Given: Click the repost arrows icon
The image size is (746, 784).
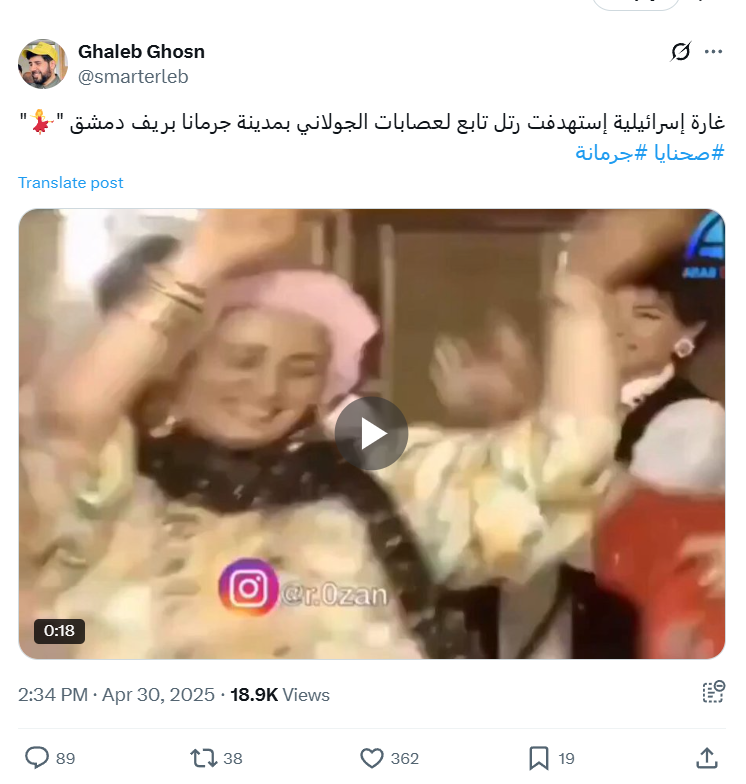Looking at the screenshot, I should 203,758.
